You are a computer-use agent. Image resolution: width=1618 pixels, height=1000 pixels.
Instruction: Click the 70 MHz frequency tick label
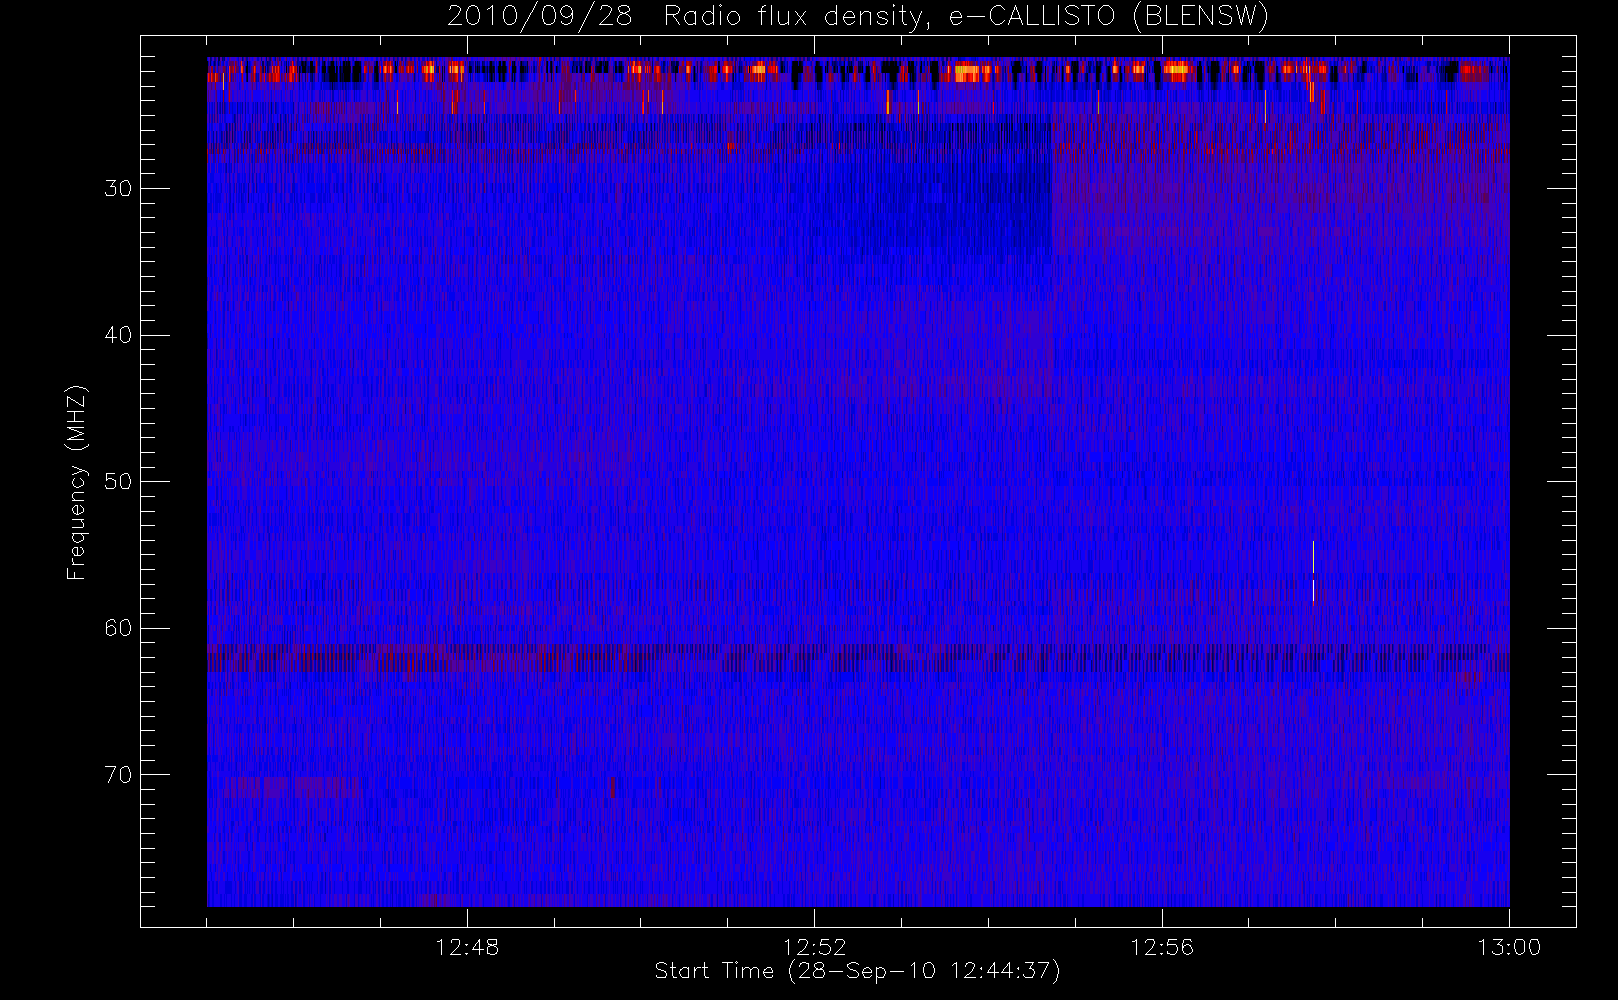[118, 775]
